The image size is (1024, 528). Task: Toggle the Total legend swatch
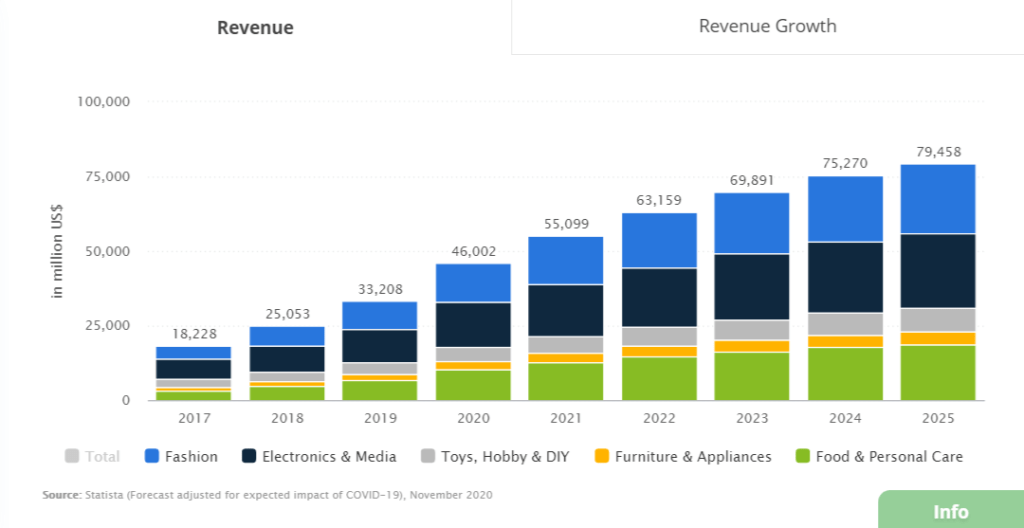tap(72, 456)
